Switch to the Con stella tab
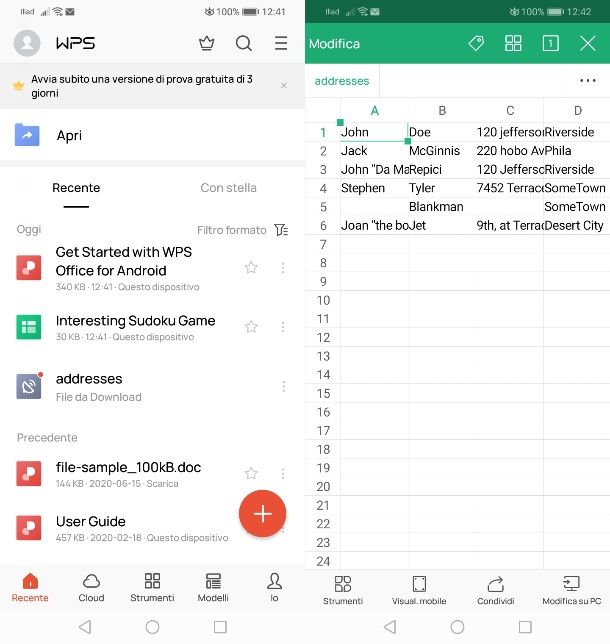 tap(228, 188)
